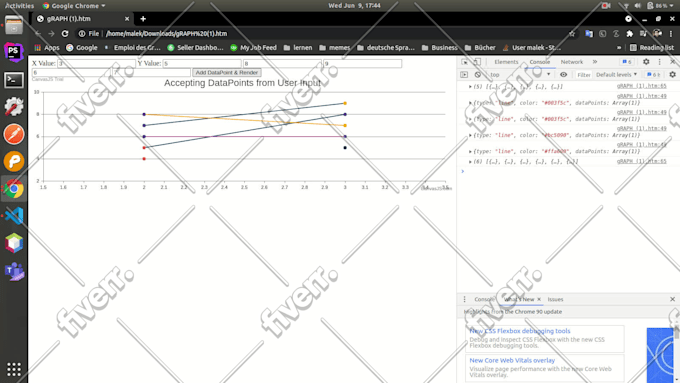The width and height of the screenshot is (680, 383).
Task: Go forward using Chrome's forward arrow
Action: [x=51, y=33]
